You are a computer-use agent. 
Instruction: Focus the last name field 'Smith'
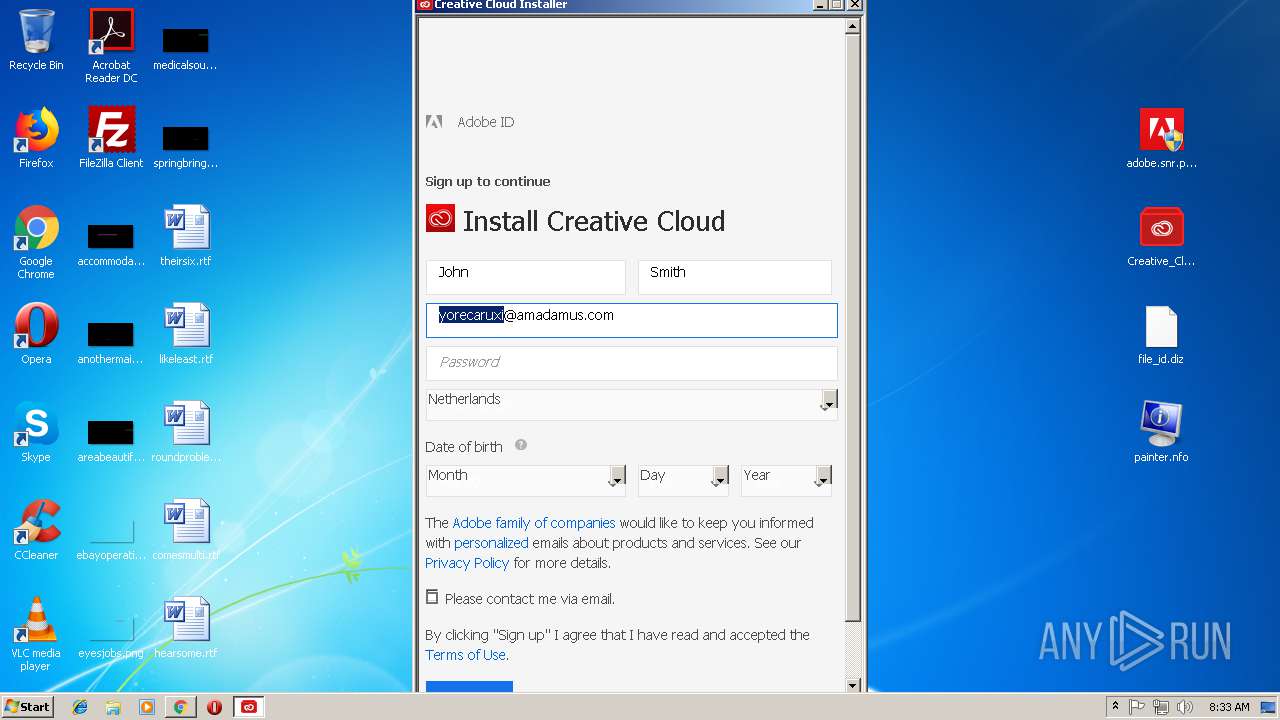[x=735, y=277]
